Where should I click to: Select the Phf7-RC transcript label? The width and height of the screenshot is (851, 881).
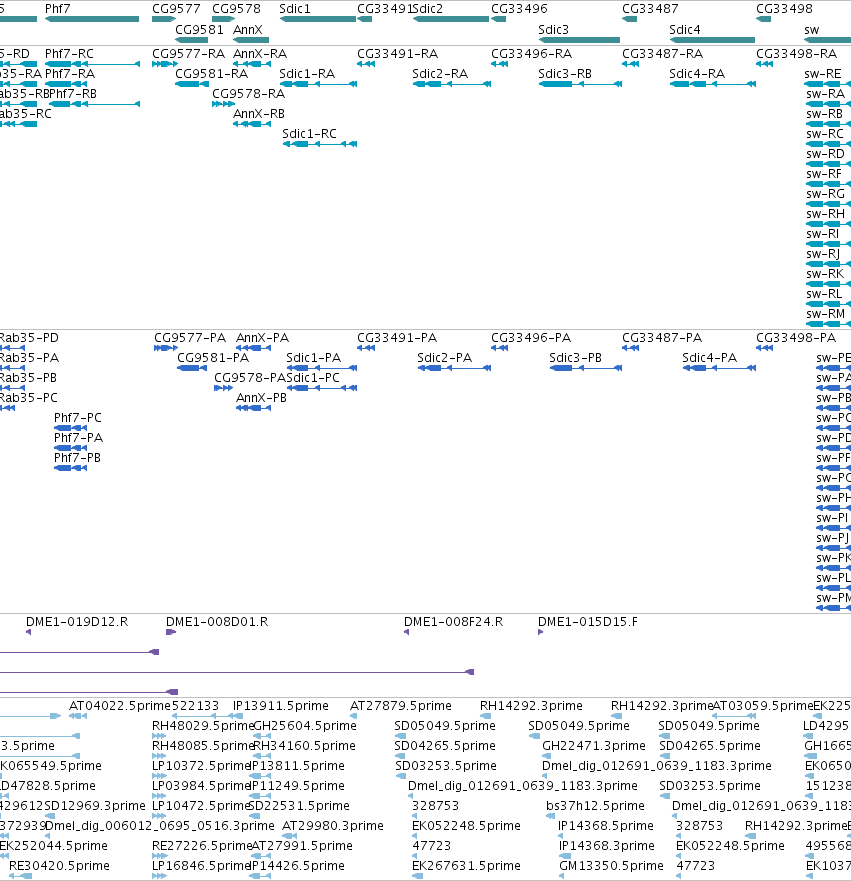tap(69, 54)
